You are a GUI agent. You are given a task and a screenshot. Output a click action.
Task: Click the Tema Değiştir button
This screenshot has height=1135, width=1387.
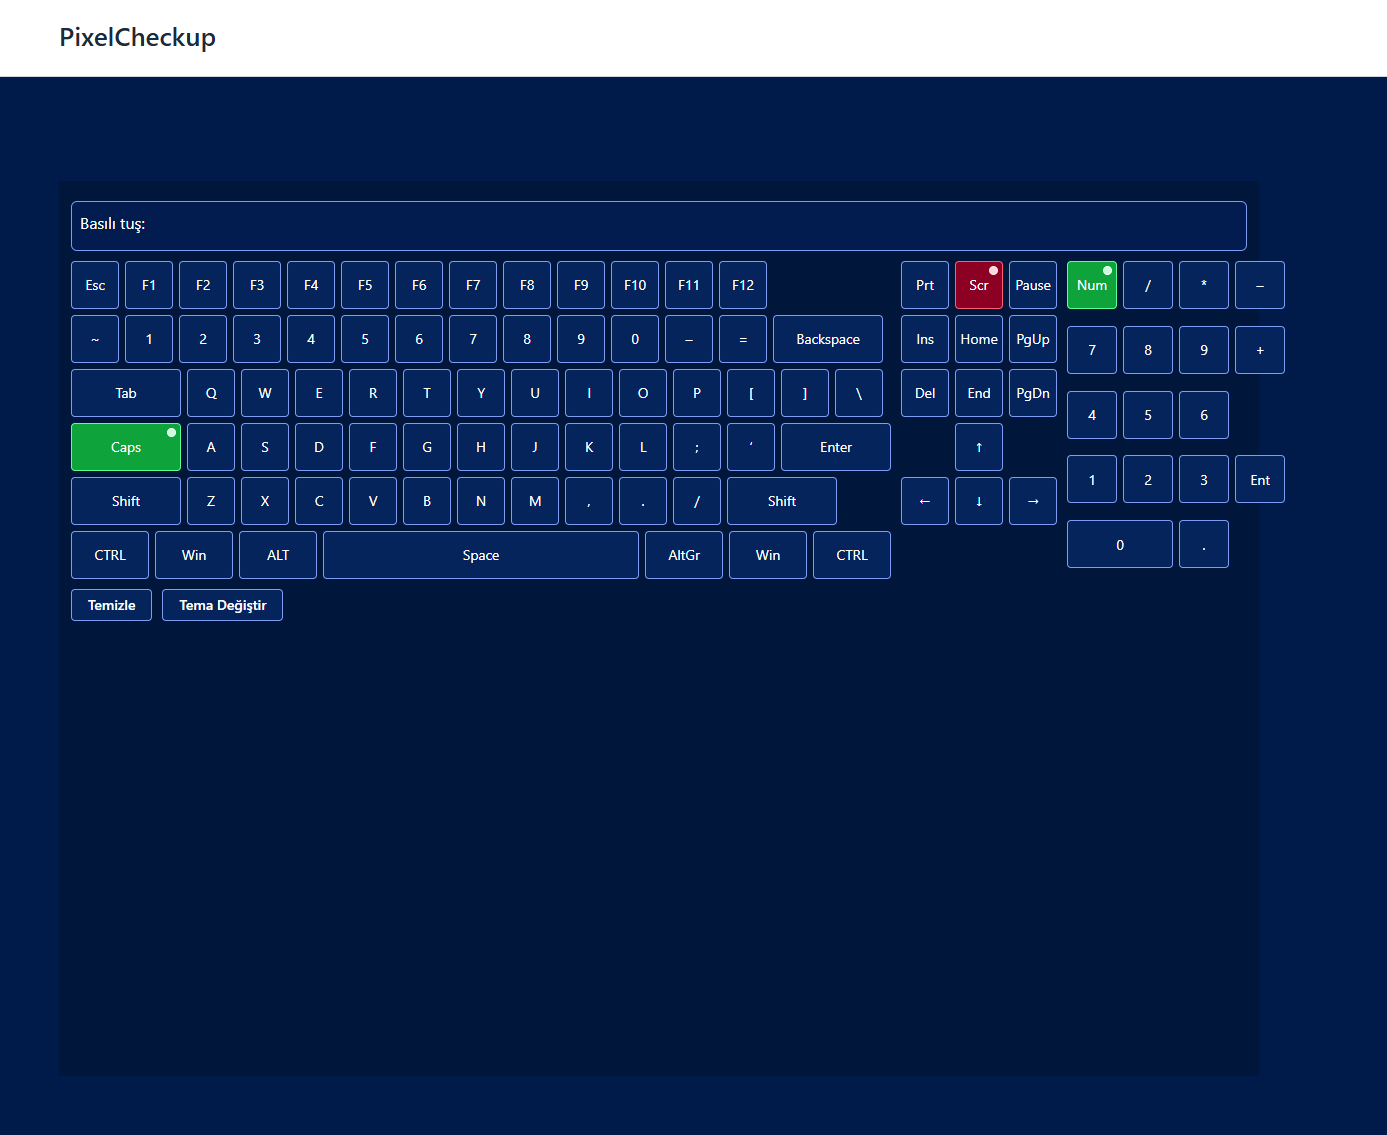222,605
